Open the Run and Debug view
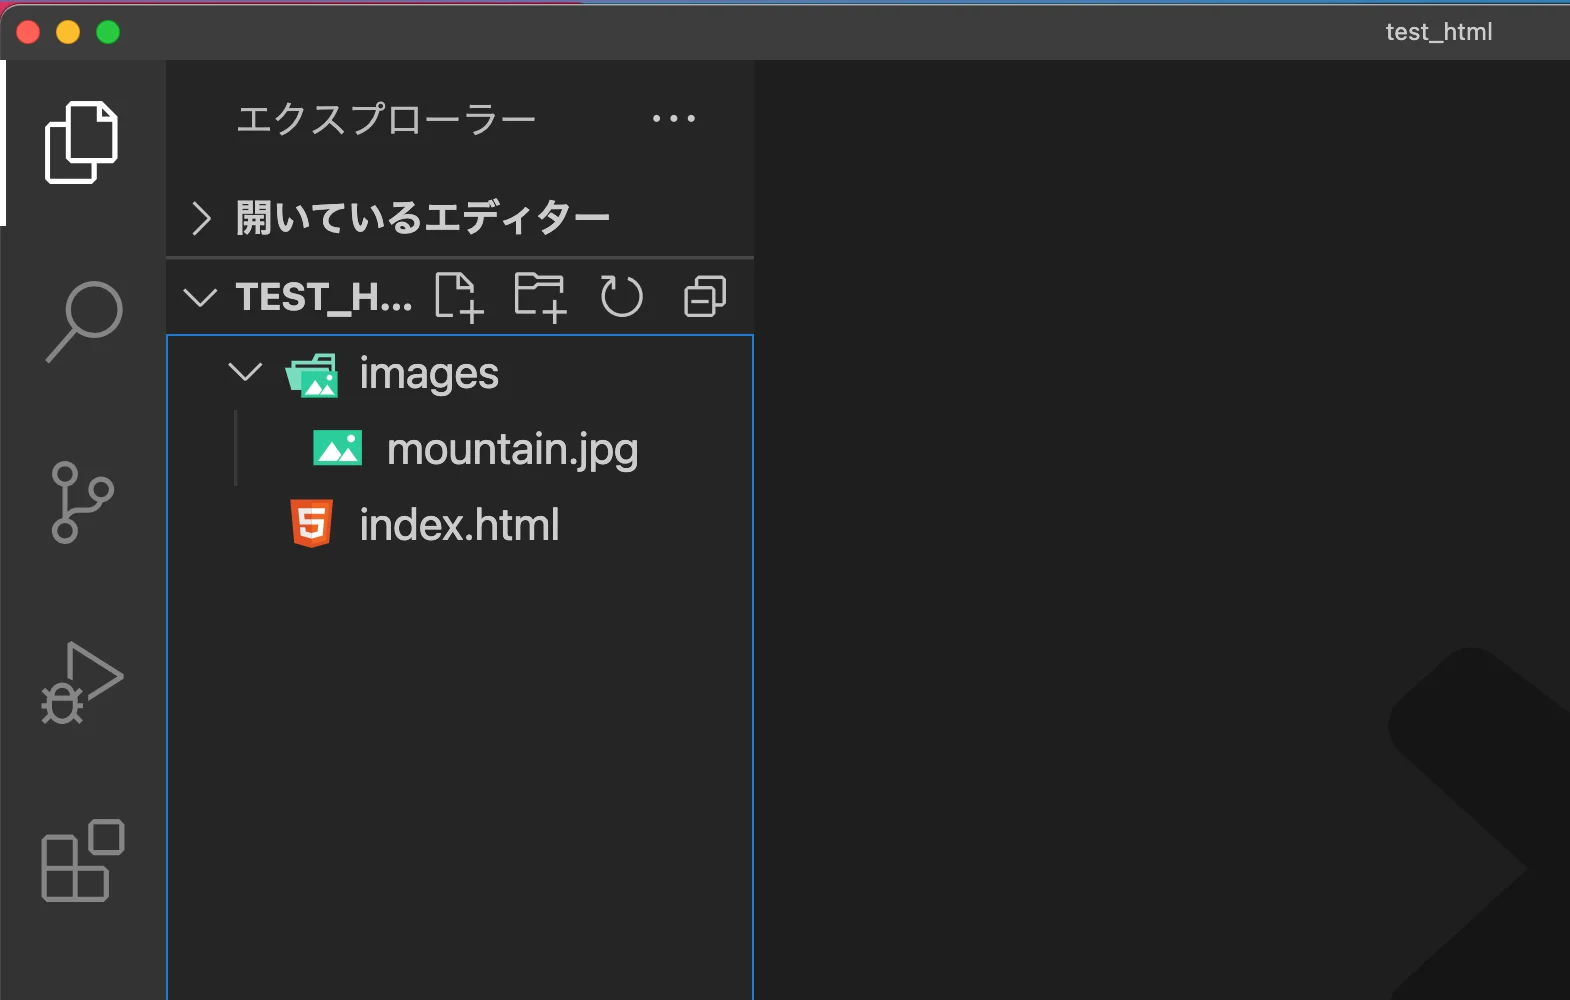 [x=82, y=683]
